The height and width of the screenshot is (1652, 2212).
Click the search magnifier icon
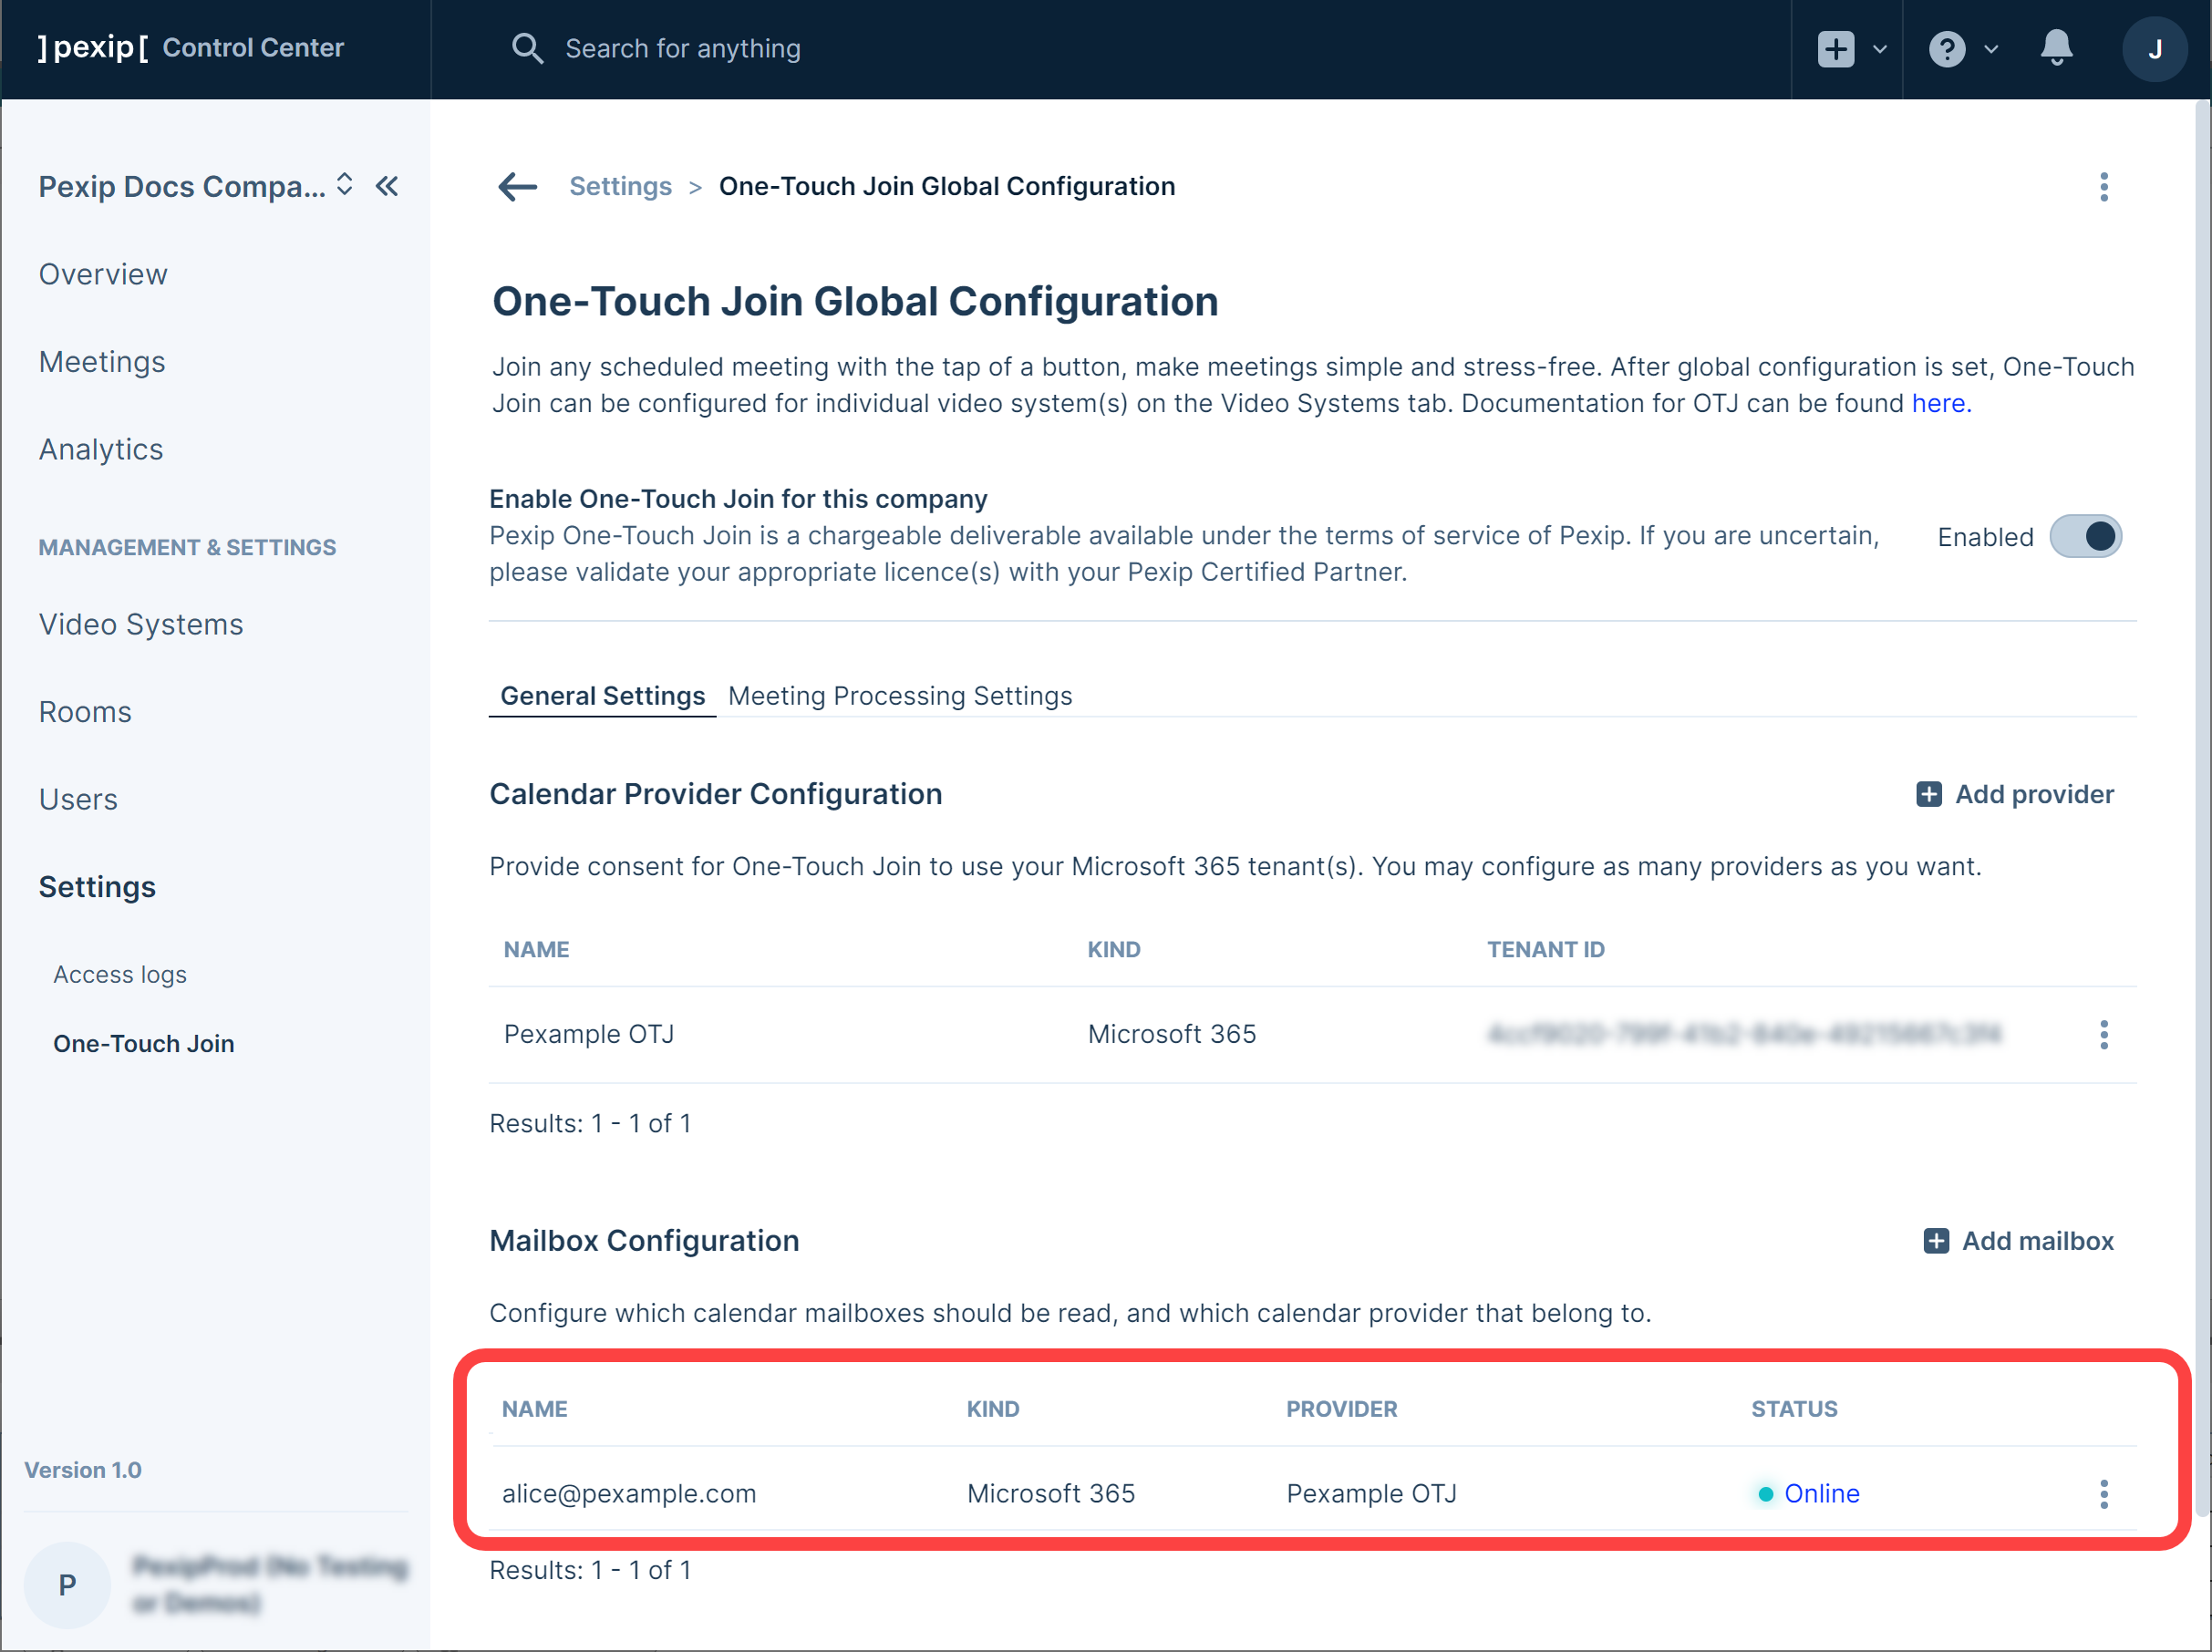[x=527, y=48]
